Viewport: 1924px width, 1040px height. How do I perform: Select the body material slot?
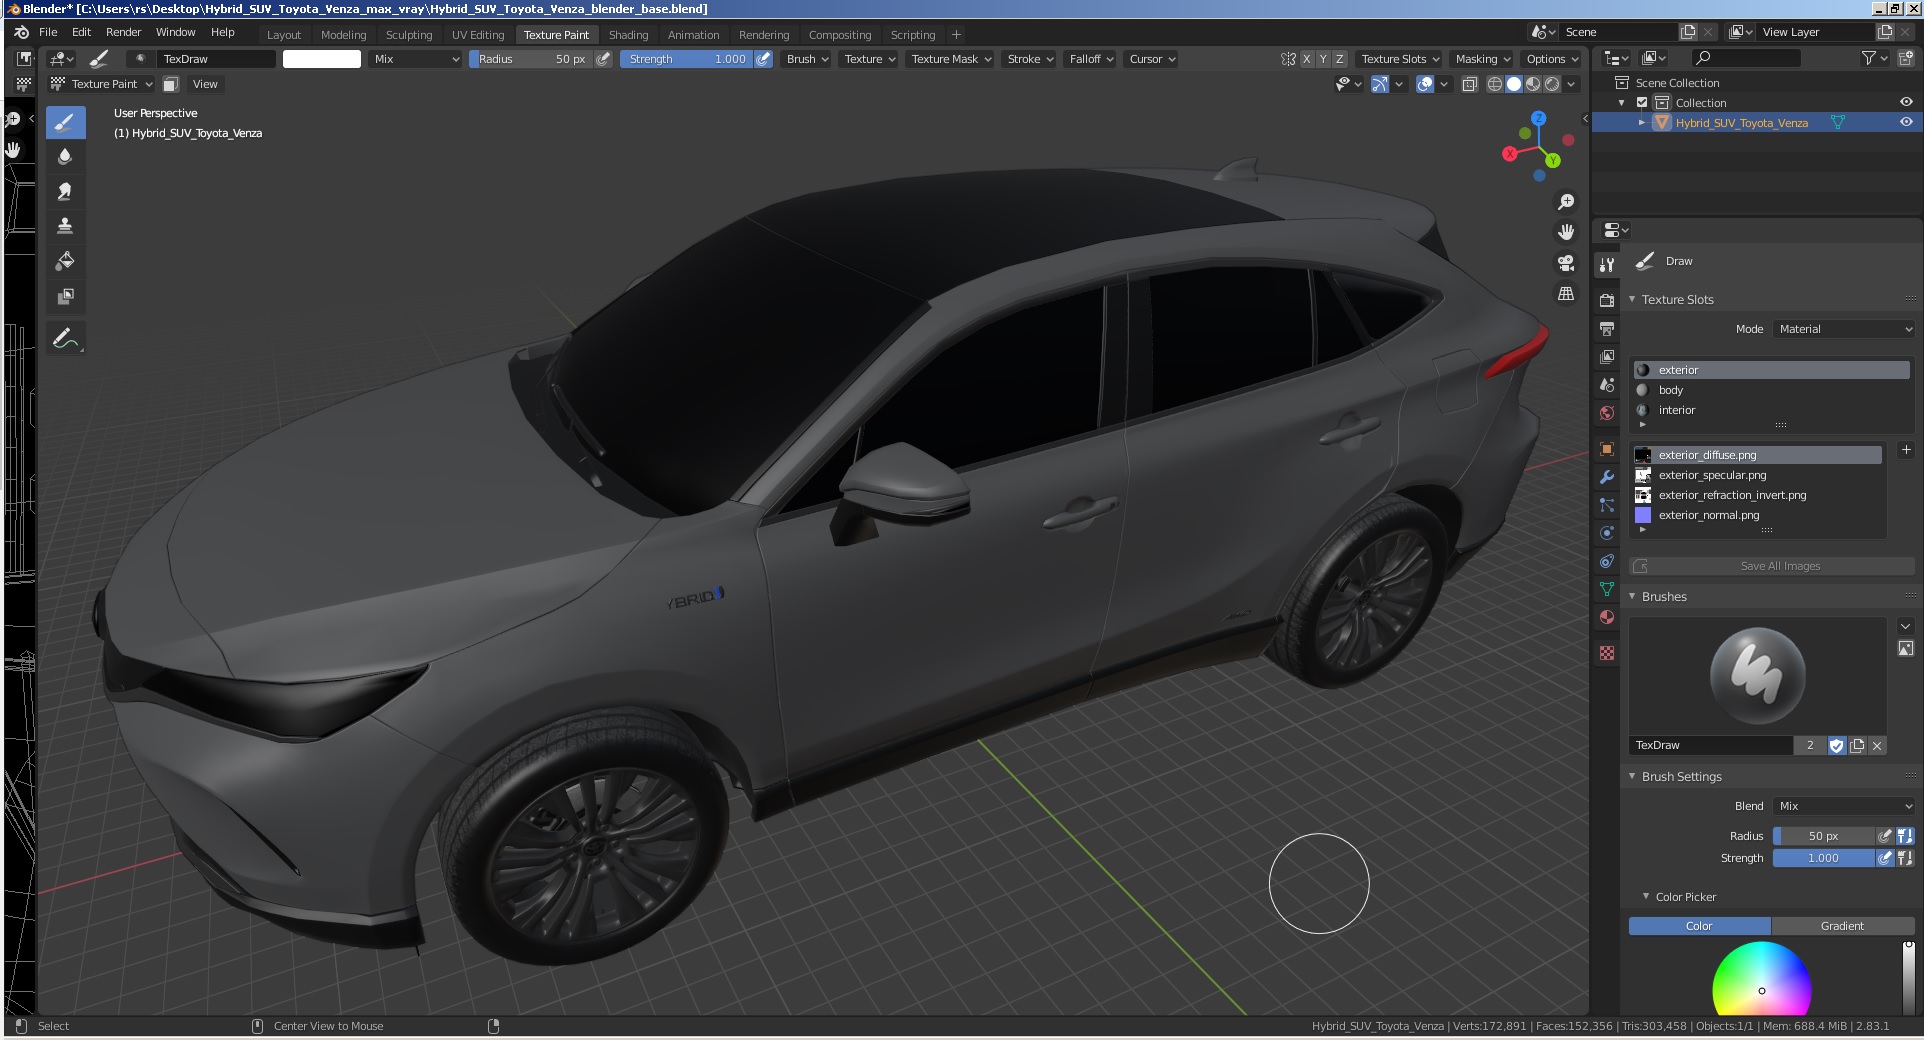click(1771, 390)
